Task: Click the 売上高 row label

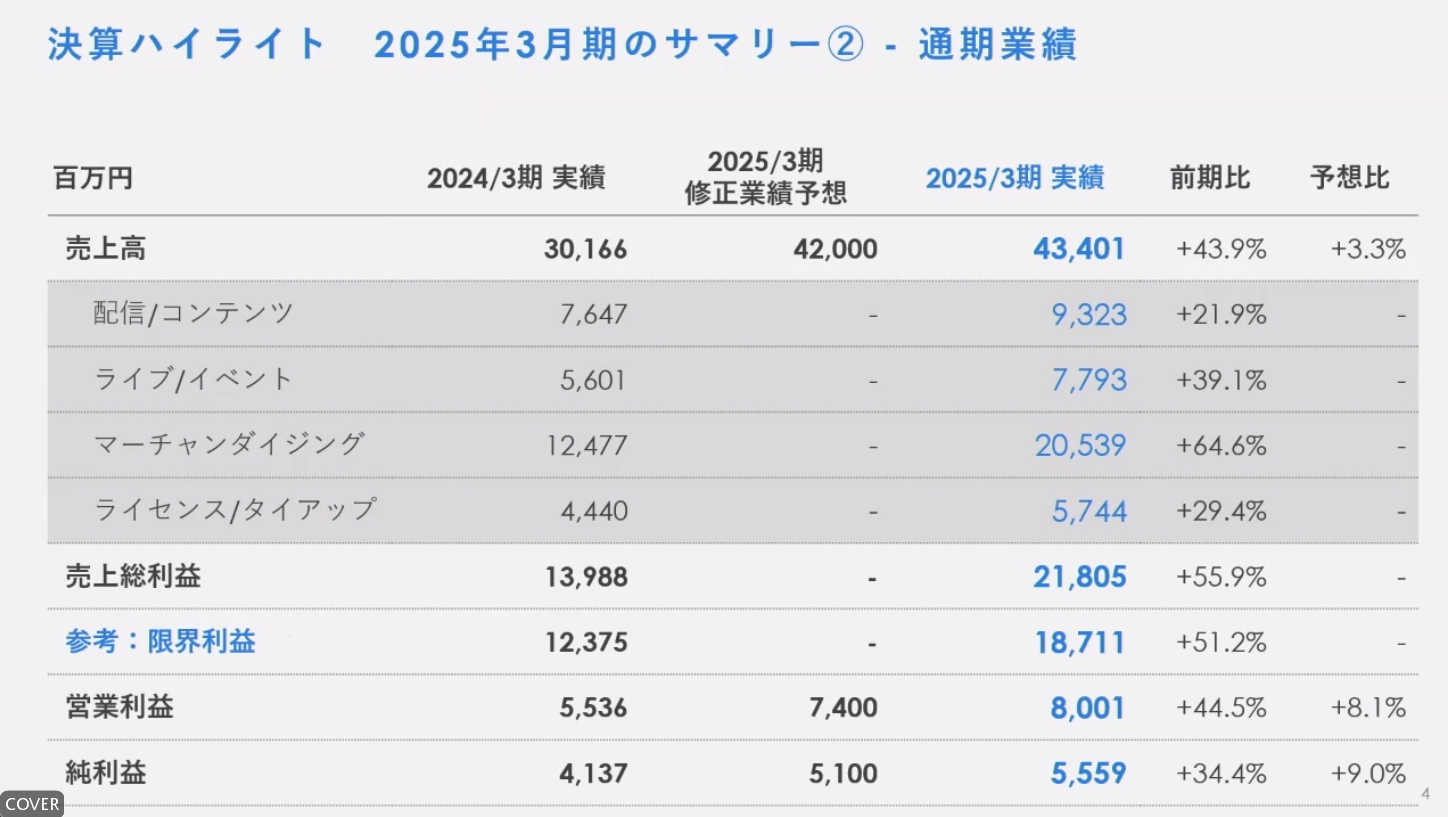Action: coord(106,248)
